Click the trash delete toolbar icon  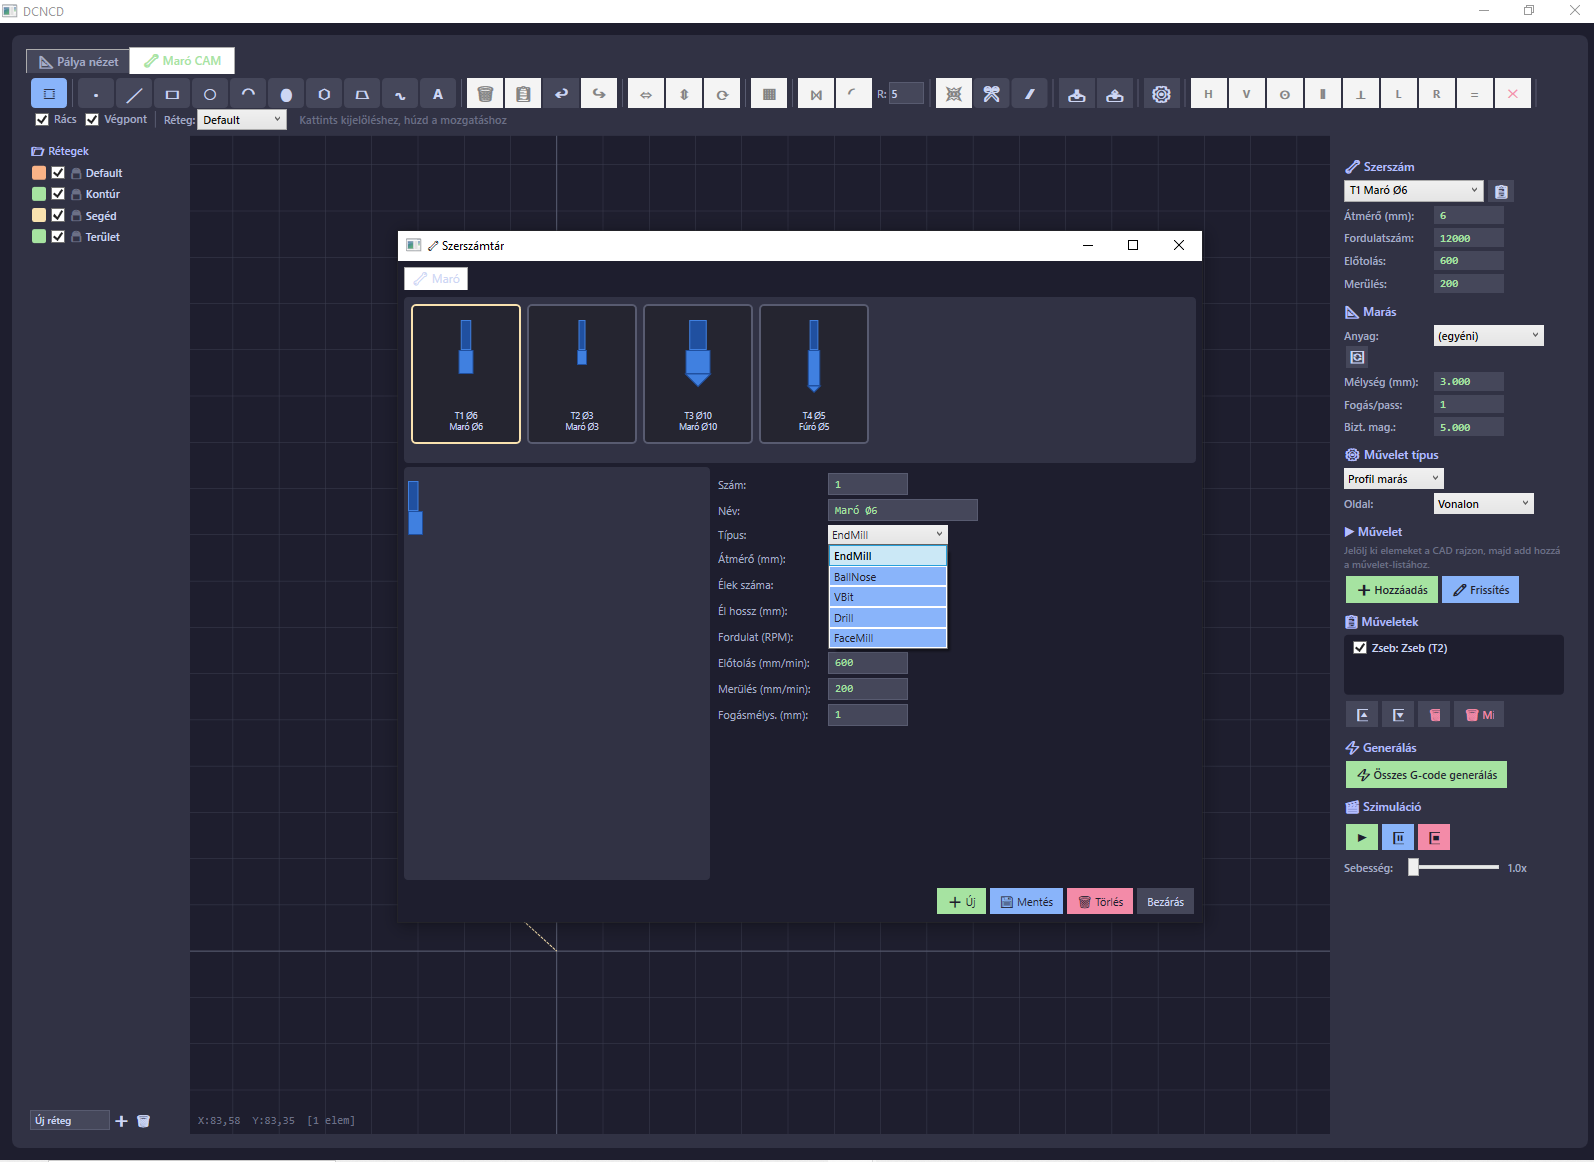tap(485, 94)
